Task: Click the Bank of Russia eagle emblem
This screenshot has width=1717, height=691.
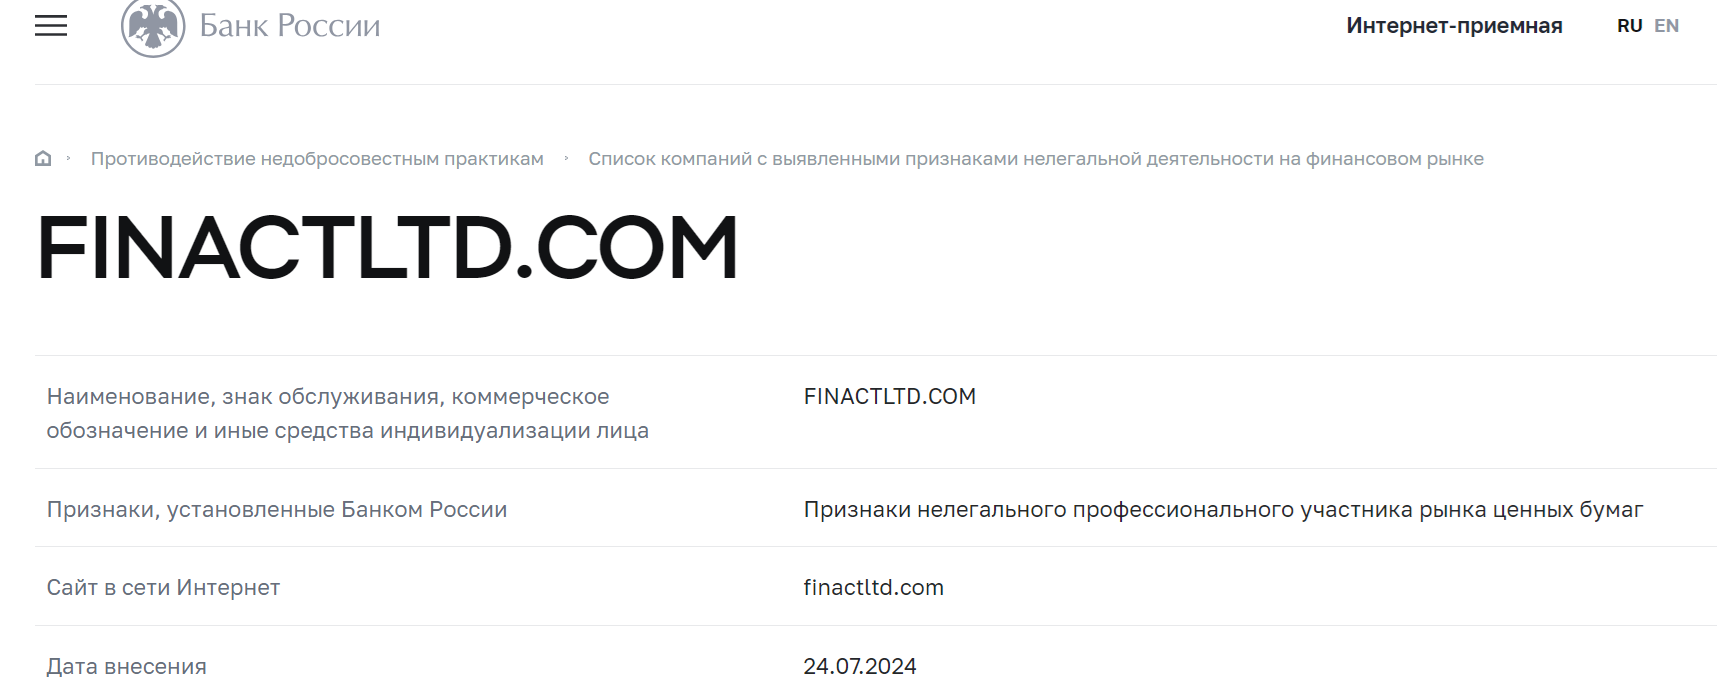Action: 153,27
